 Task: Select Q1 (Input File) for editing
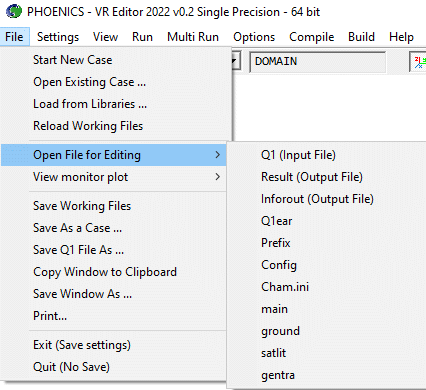pyautogui.click(x=298, y=155)
